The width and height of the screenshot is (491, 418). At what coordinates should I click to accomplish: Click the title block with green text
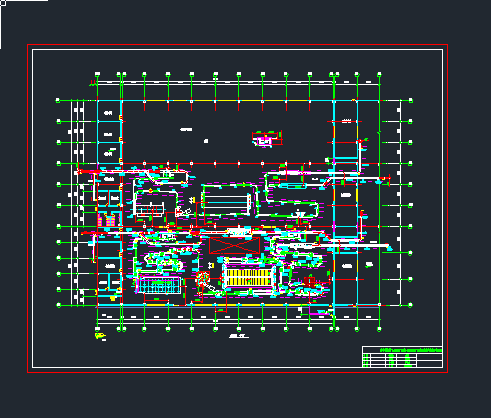pyautogui.click(x=402, y=357)
